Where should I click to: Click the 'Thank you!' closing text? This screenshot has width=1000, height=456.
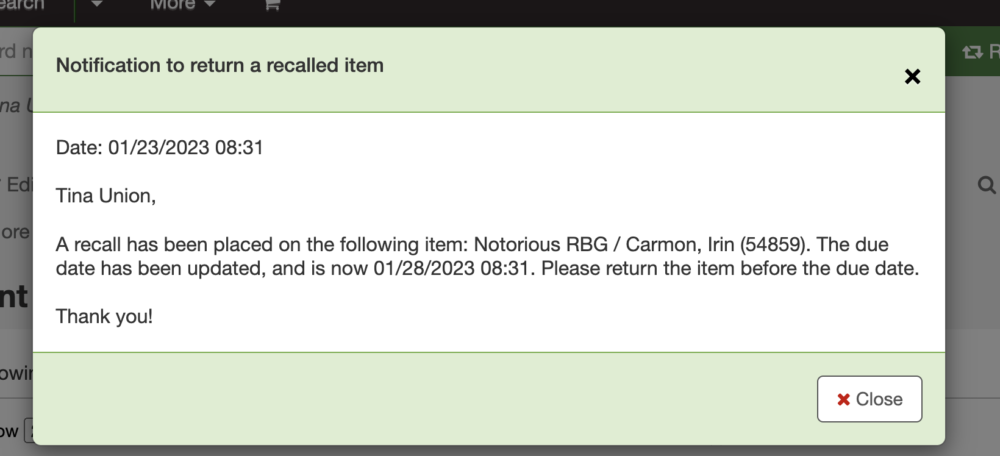[x=104, y=316]
